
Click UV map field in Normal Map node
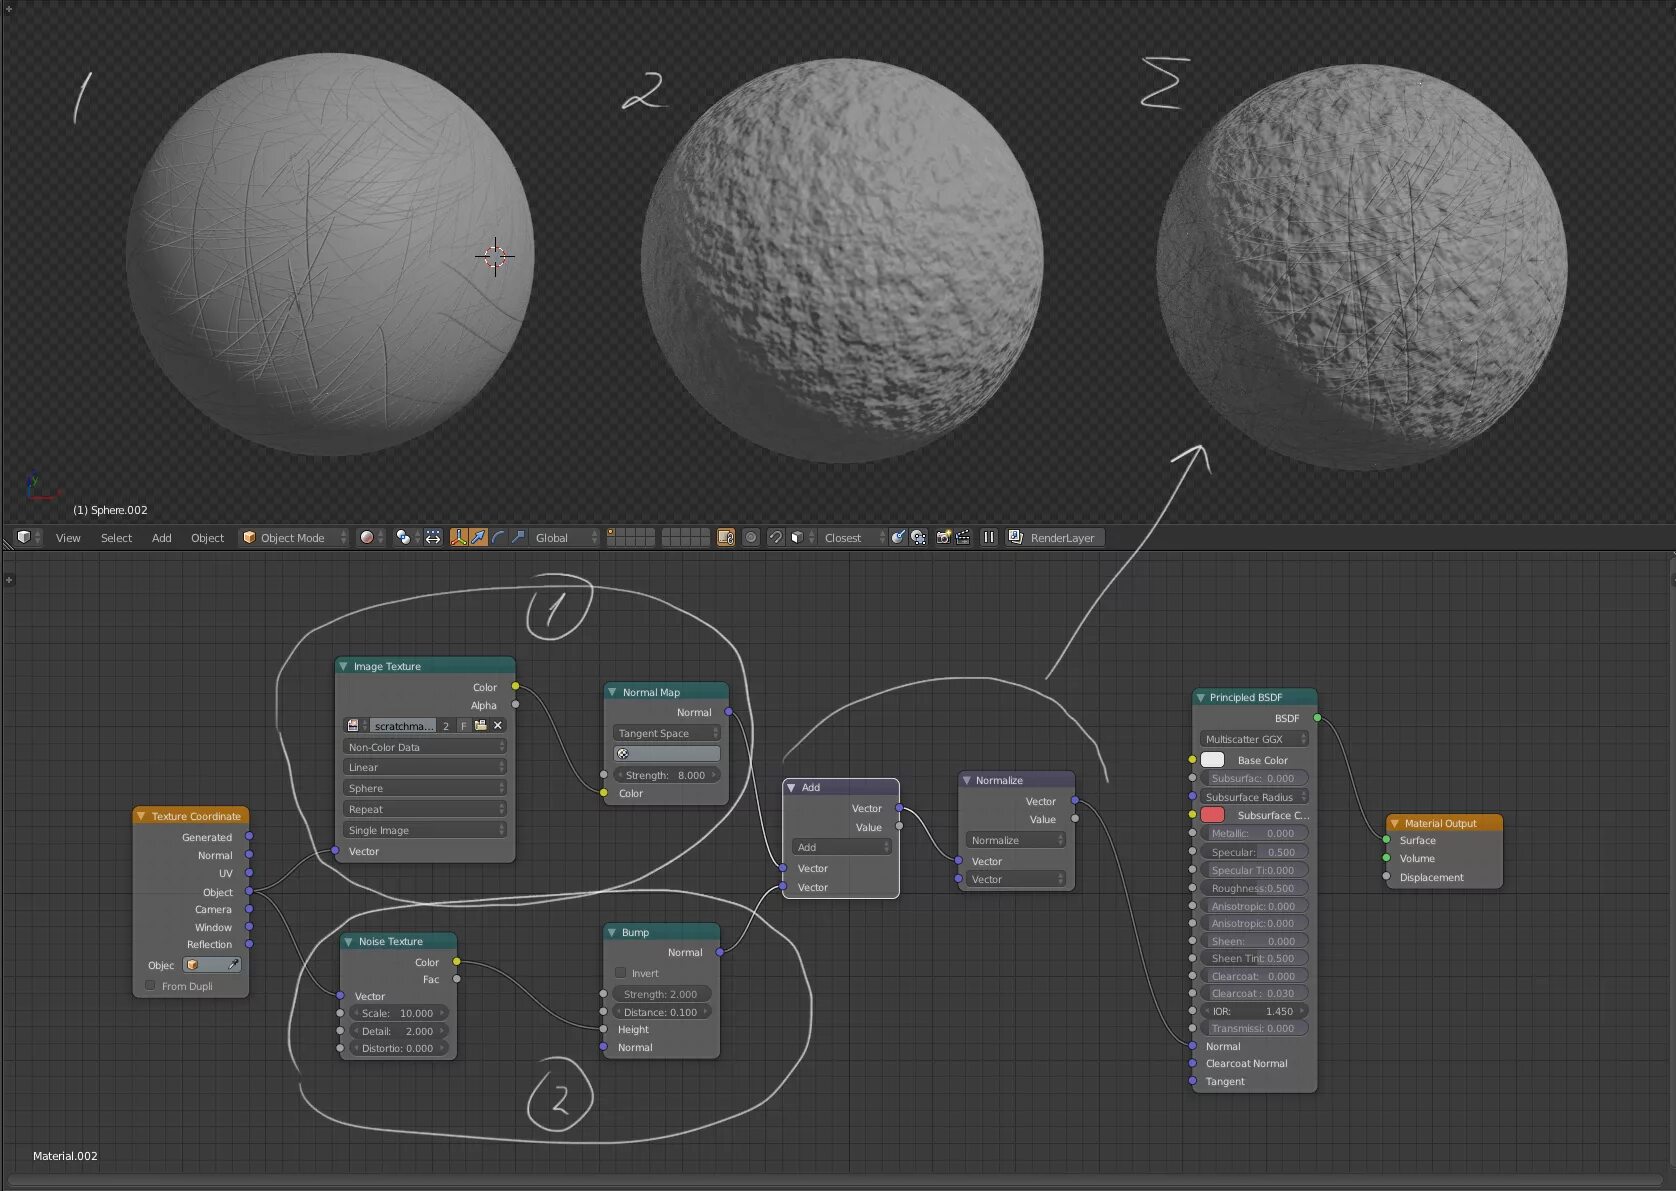point(666,753)
